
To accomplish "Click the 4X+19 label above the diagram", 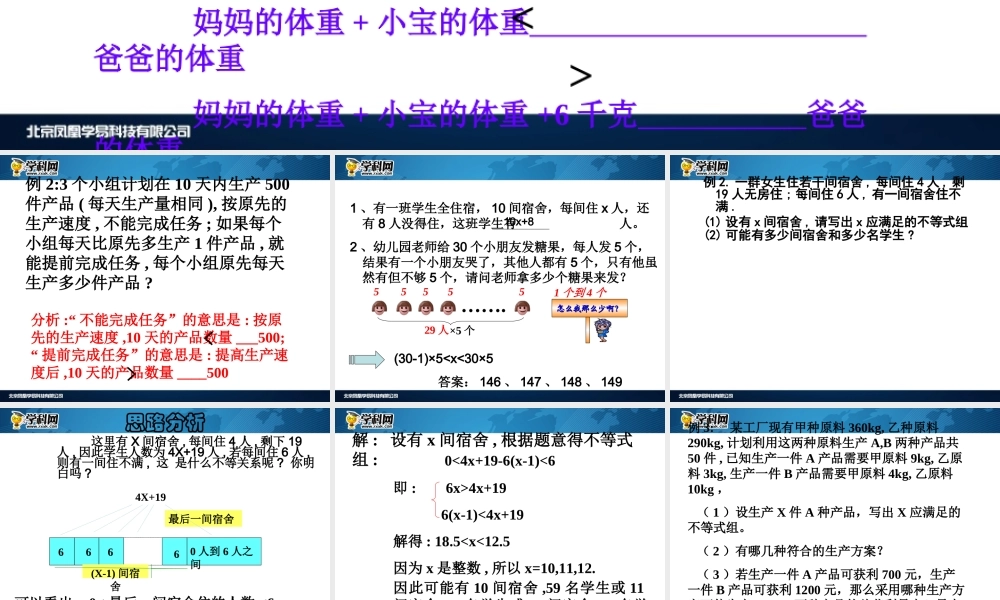I will 151,497.
